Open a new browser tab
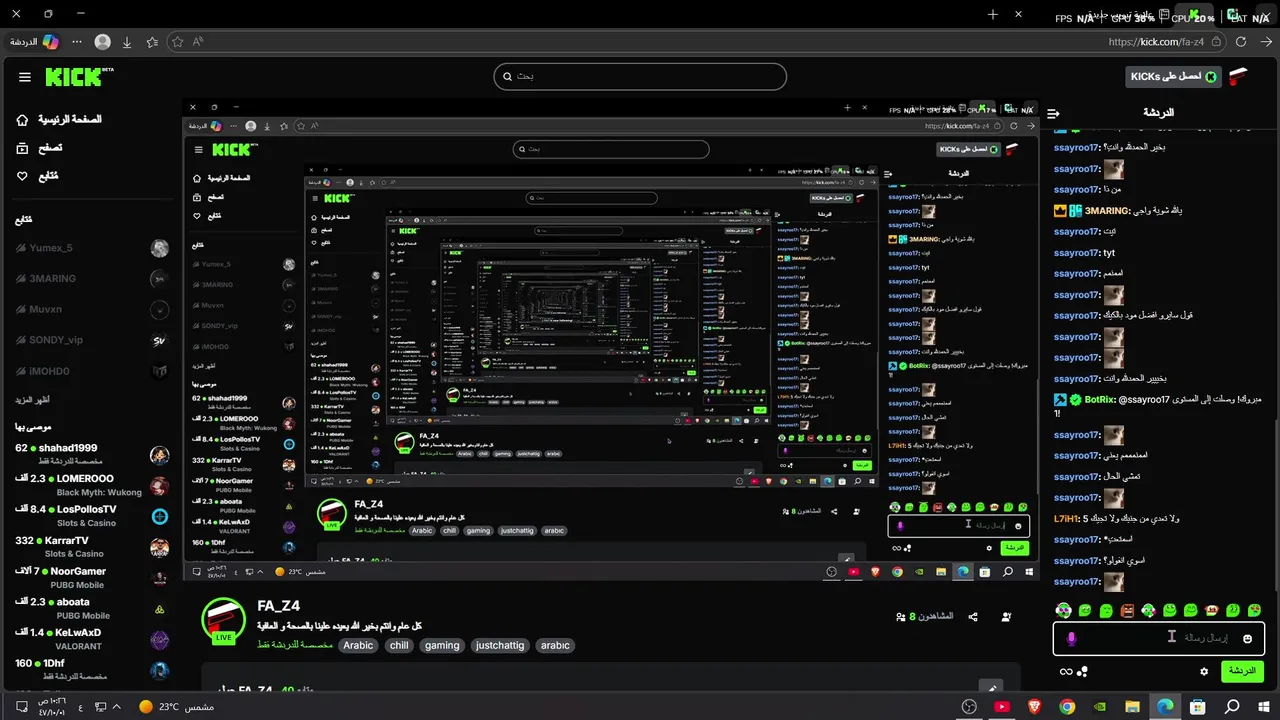The height and width of the screenshot is (720, 1280). [x=992, y=15]
